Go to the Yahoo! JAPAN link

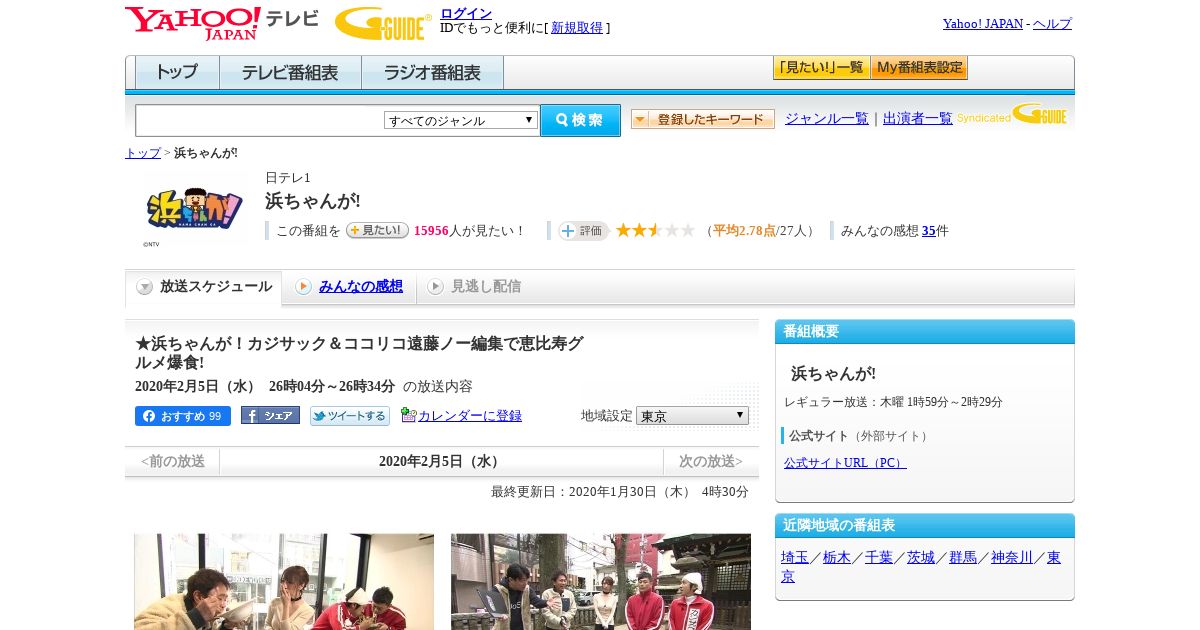point(983,23)
